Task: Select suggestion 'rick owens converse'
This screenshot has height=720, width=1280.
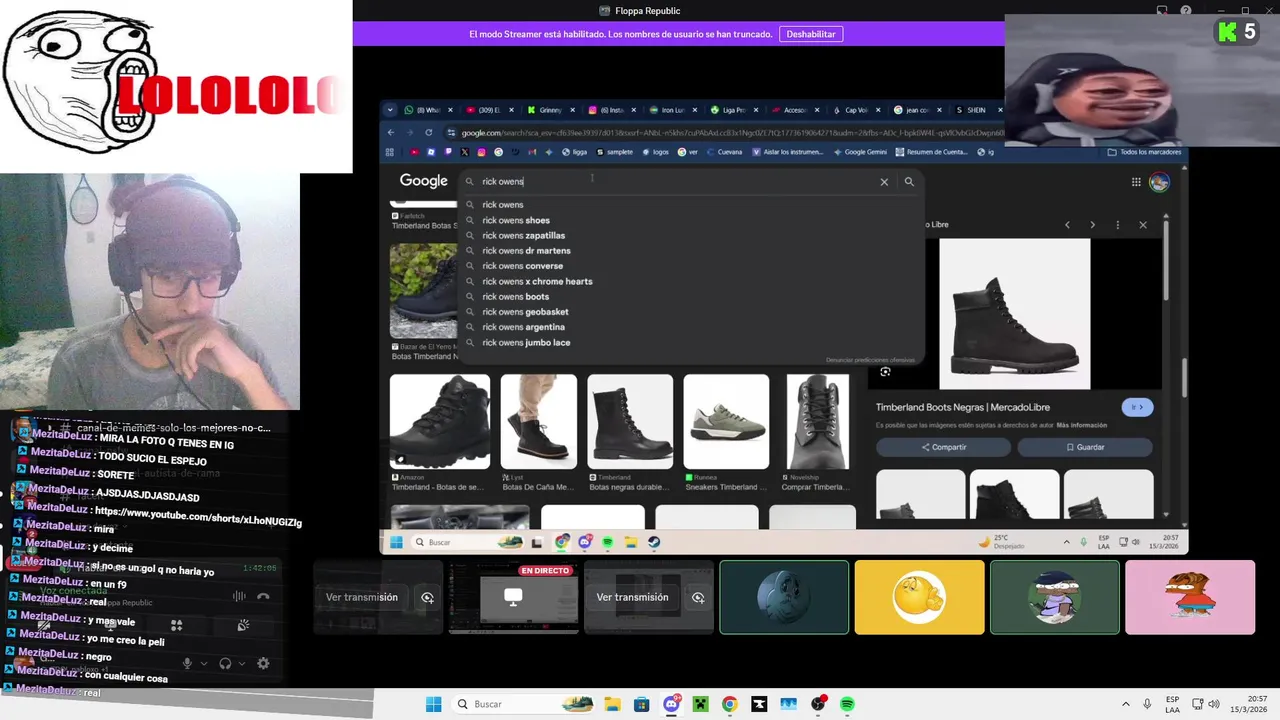Action: click(x=522, y=266)
